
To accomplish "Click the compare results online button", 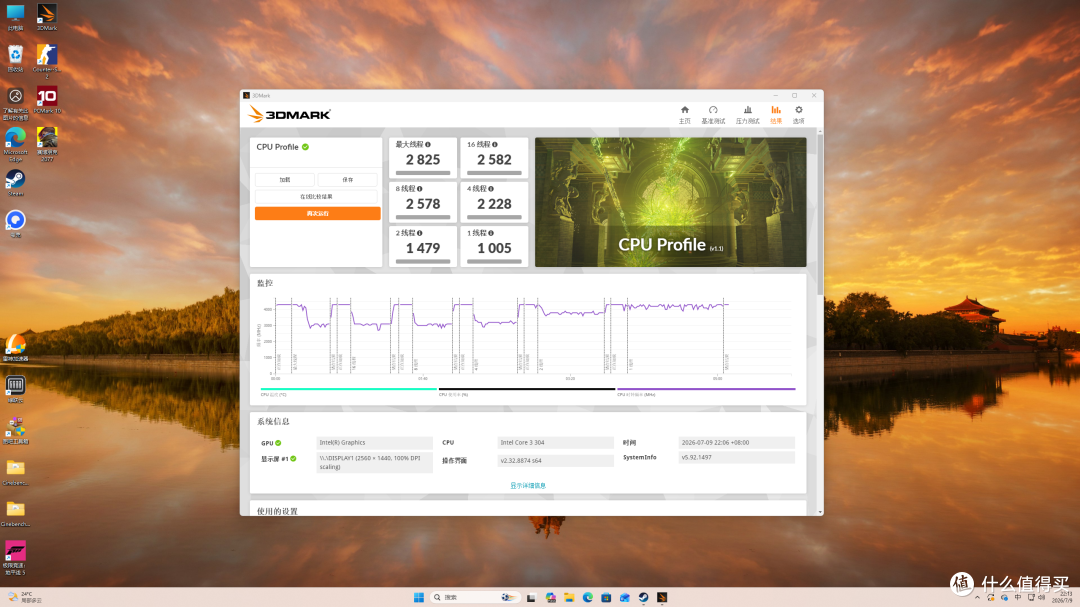I will coord(316,196).
